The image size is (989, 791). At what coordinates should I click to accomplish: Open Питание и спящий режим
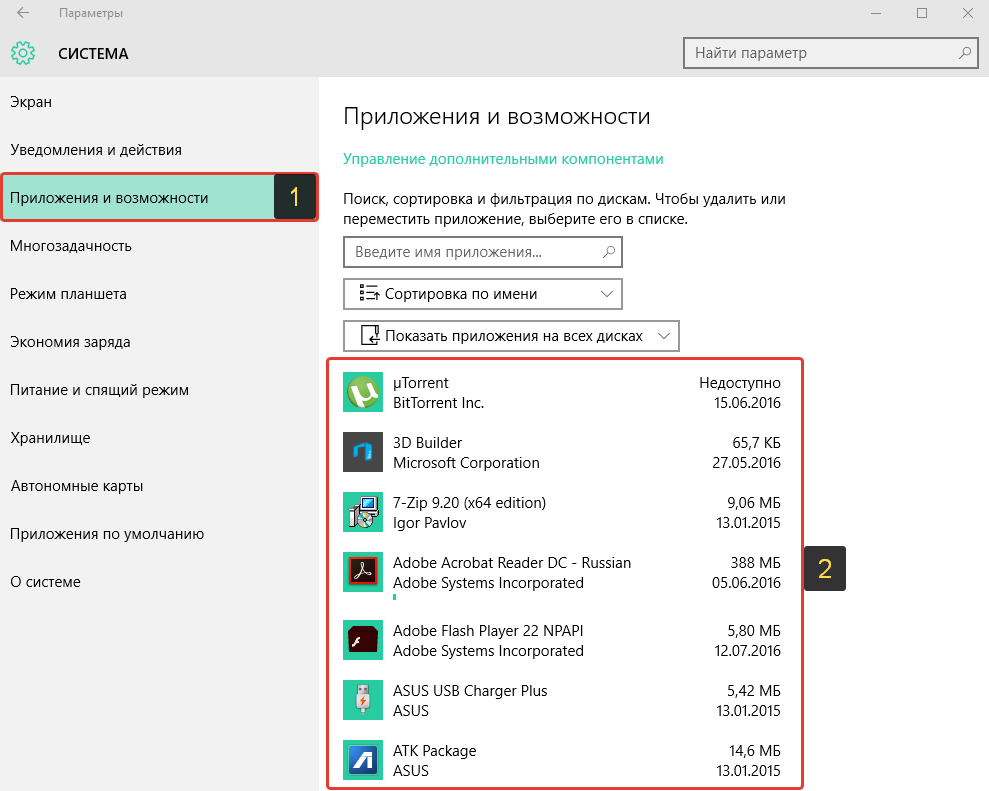(x=159, y=389)
